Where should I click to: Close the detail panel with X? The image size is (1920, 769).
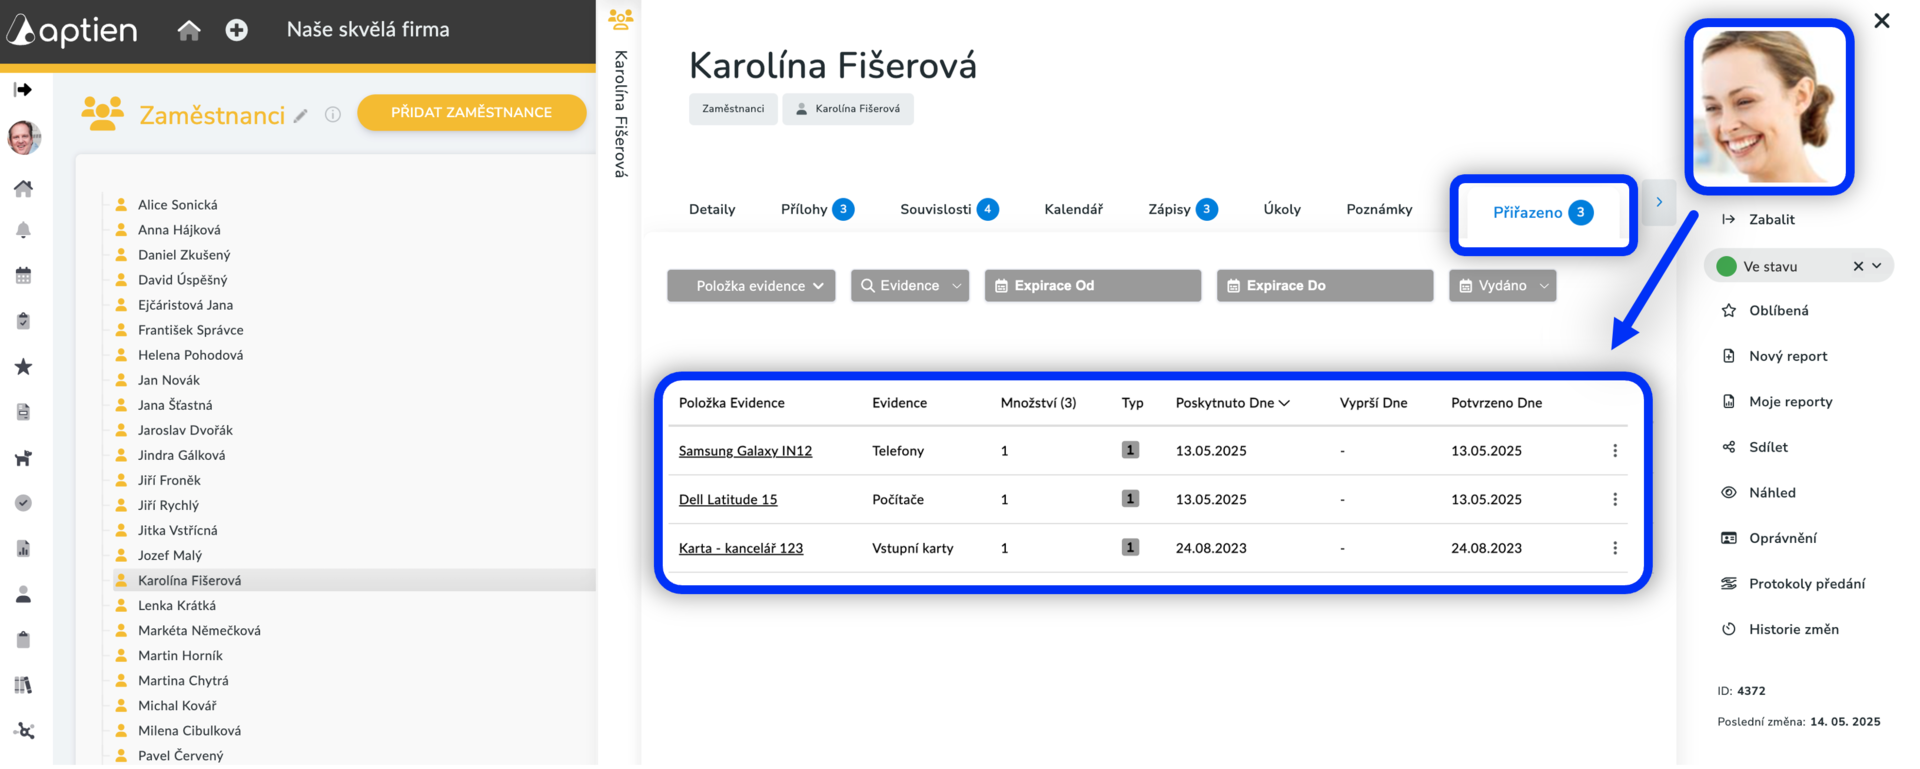pos(1881,21)
